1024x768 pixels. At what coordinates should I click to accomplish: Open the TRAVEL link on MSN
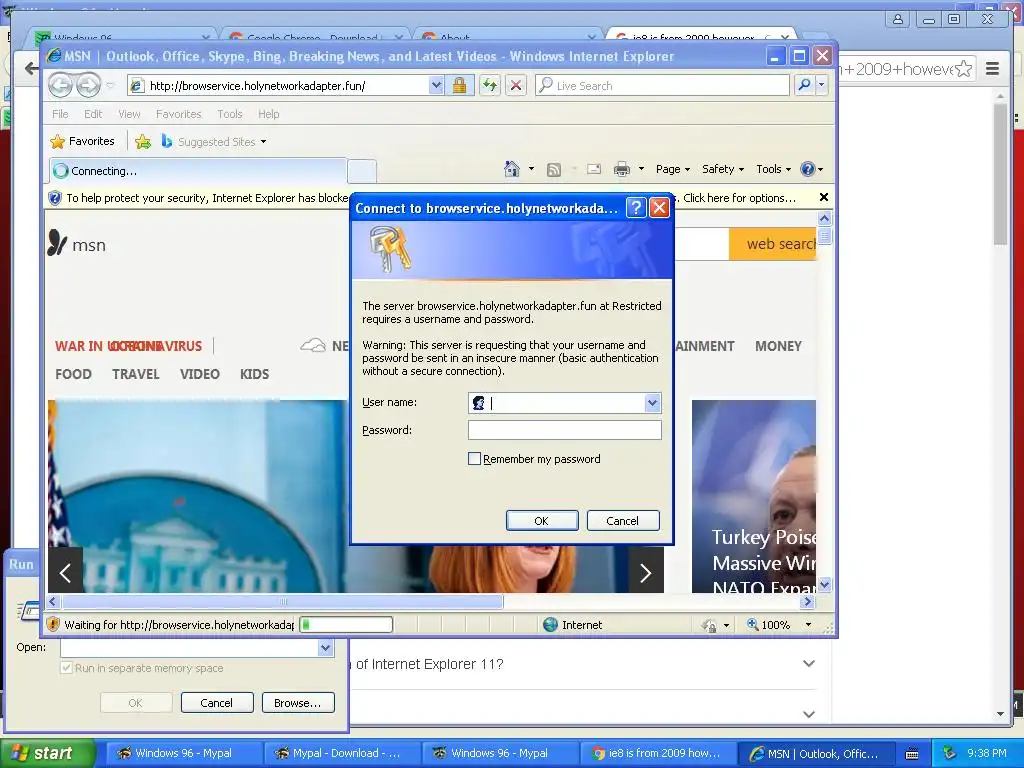click(136, 374)
